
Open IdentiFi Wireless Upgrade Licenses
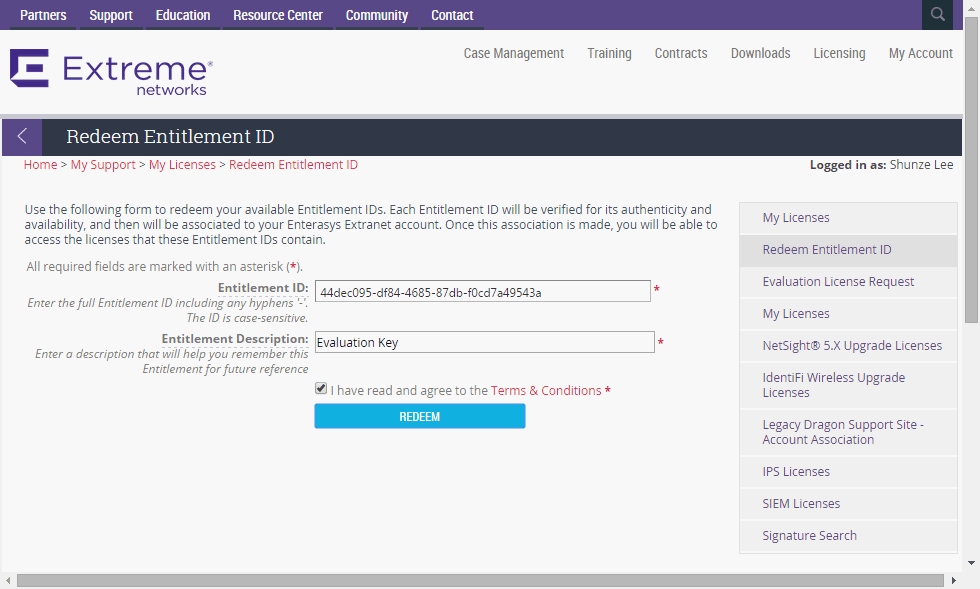tap(848, 385)
